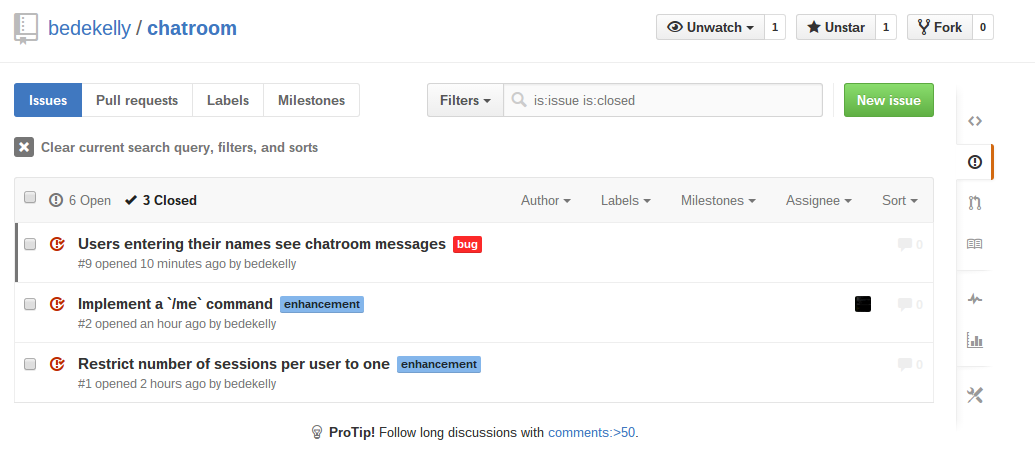Click enhancement label on 'Implement a /me command'
Viewport: 1035px width, 470px height.
tap(322, 304)
